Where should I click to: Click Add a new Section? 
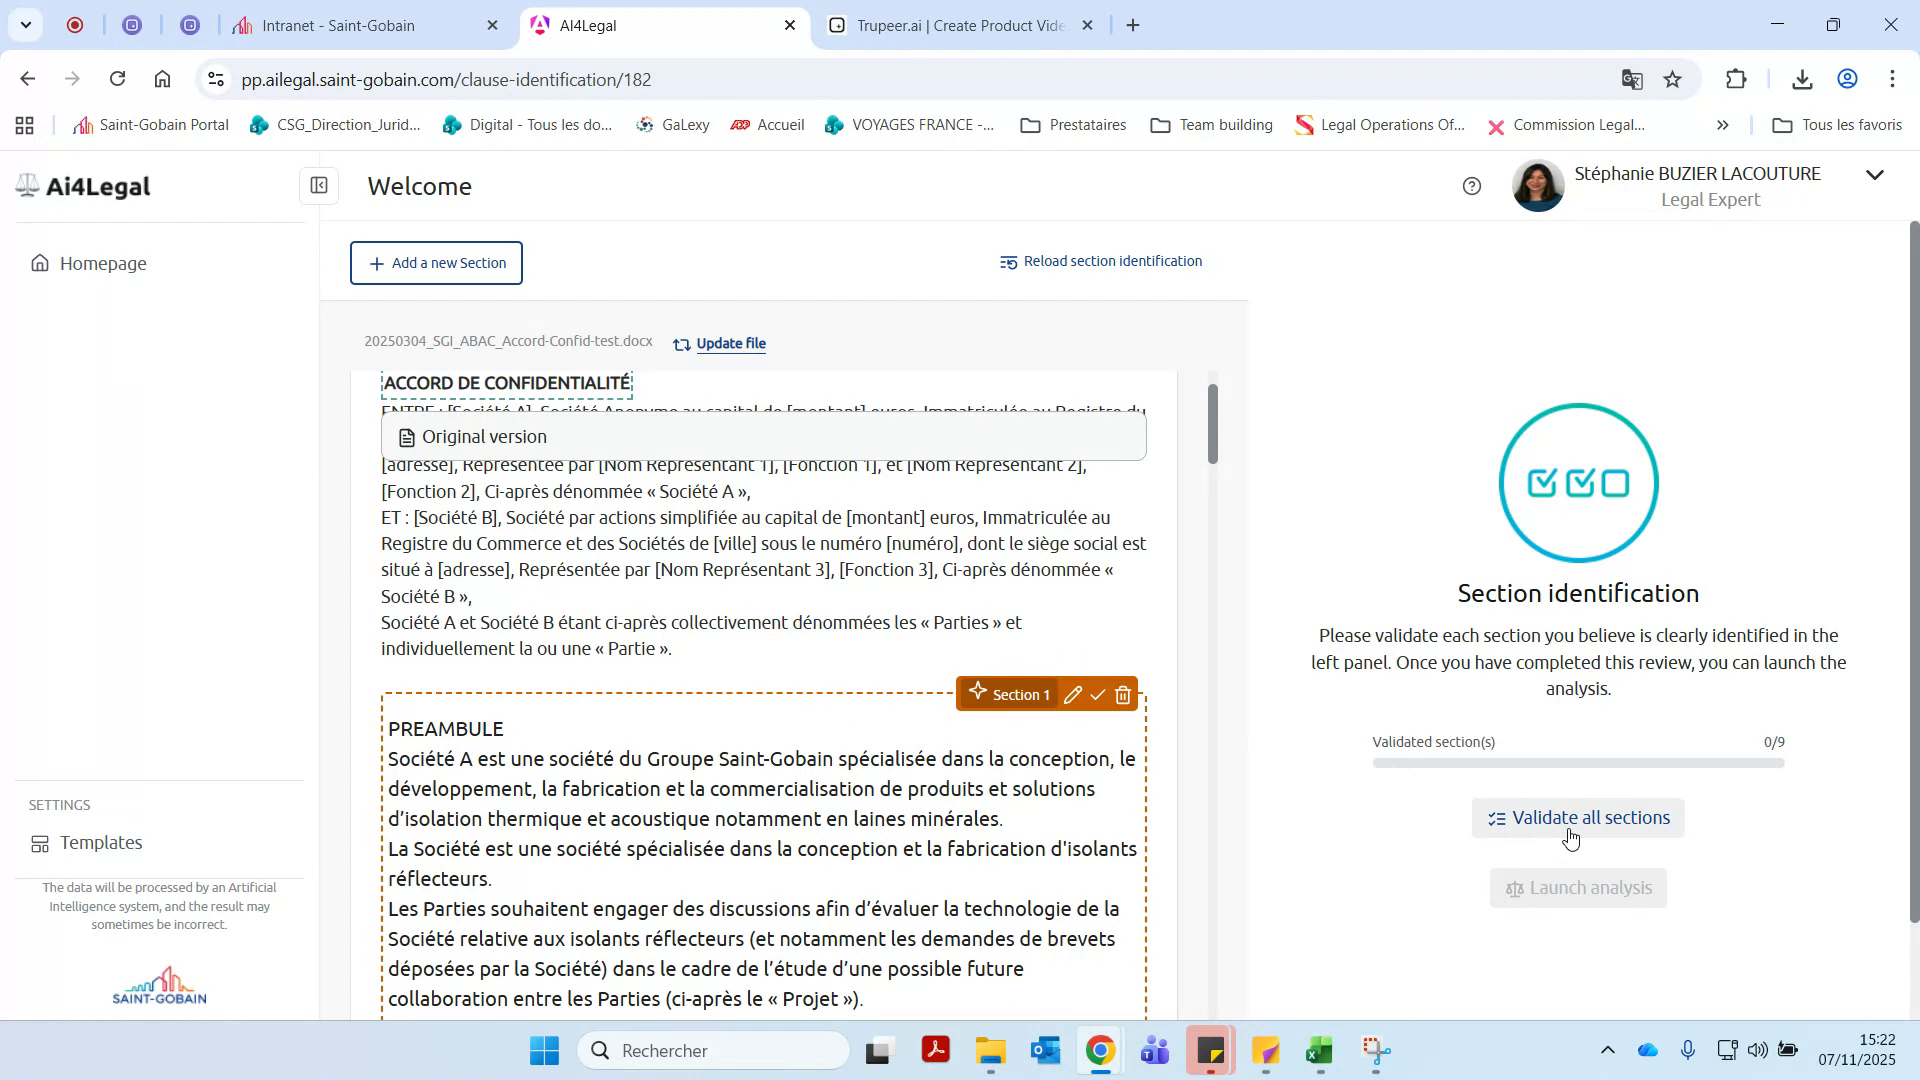point(436,263)
